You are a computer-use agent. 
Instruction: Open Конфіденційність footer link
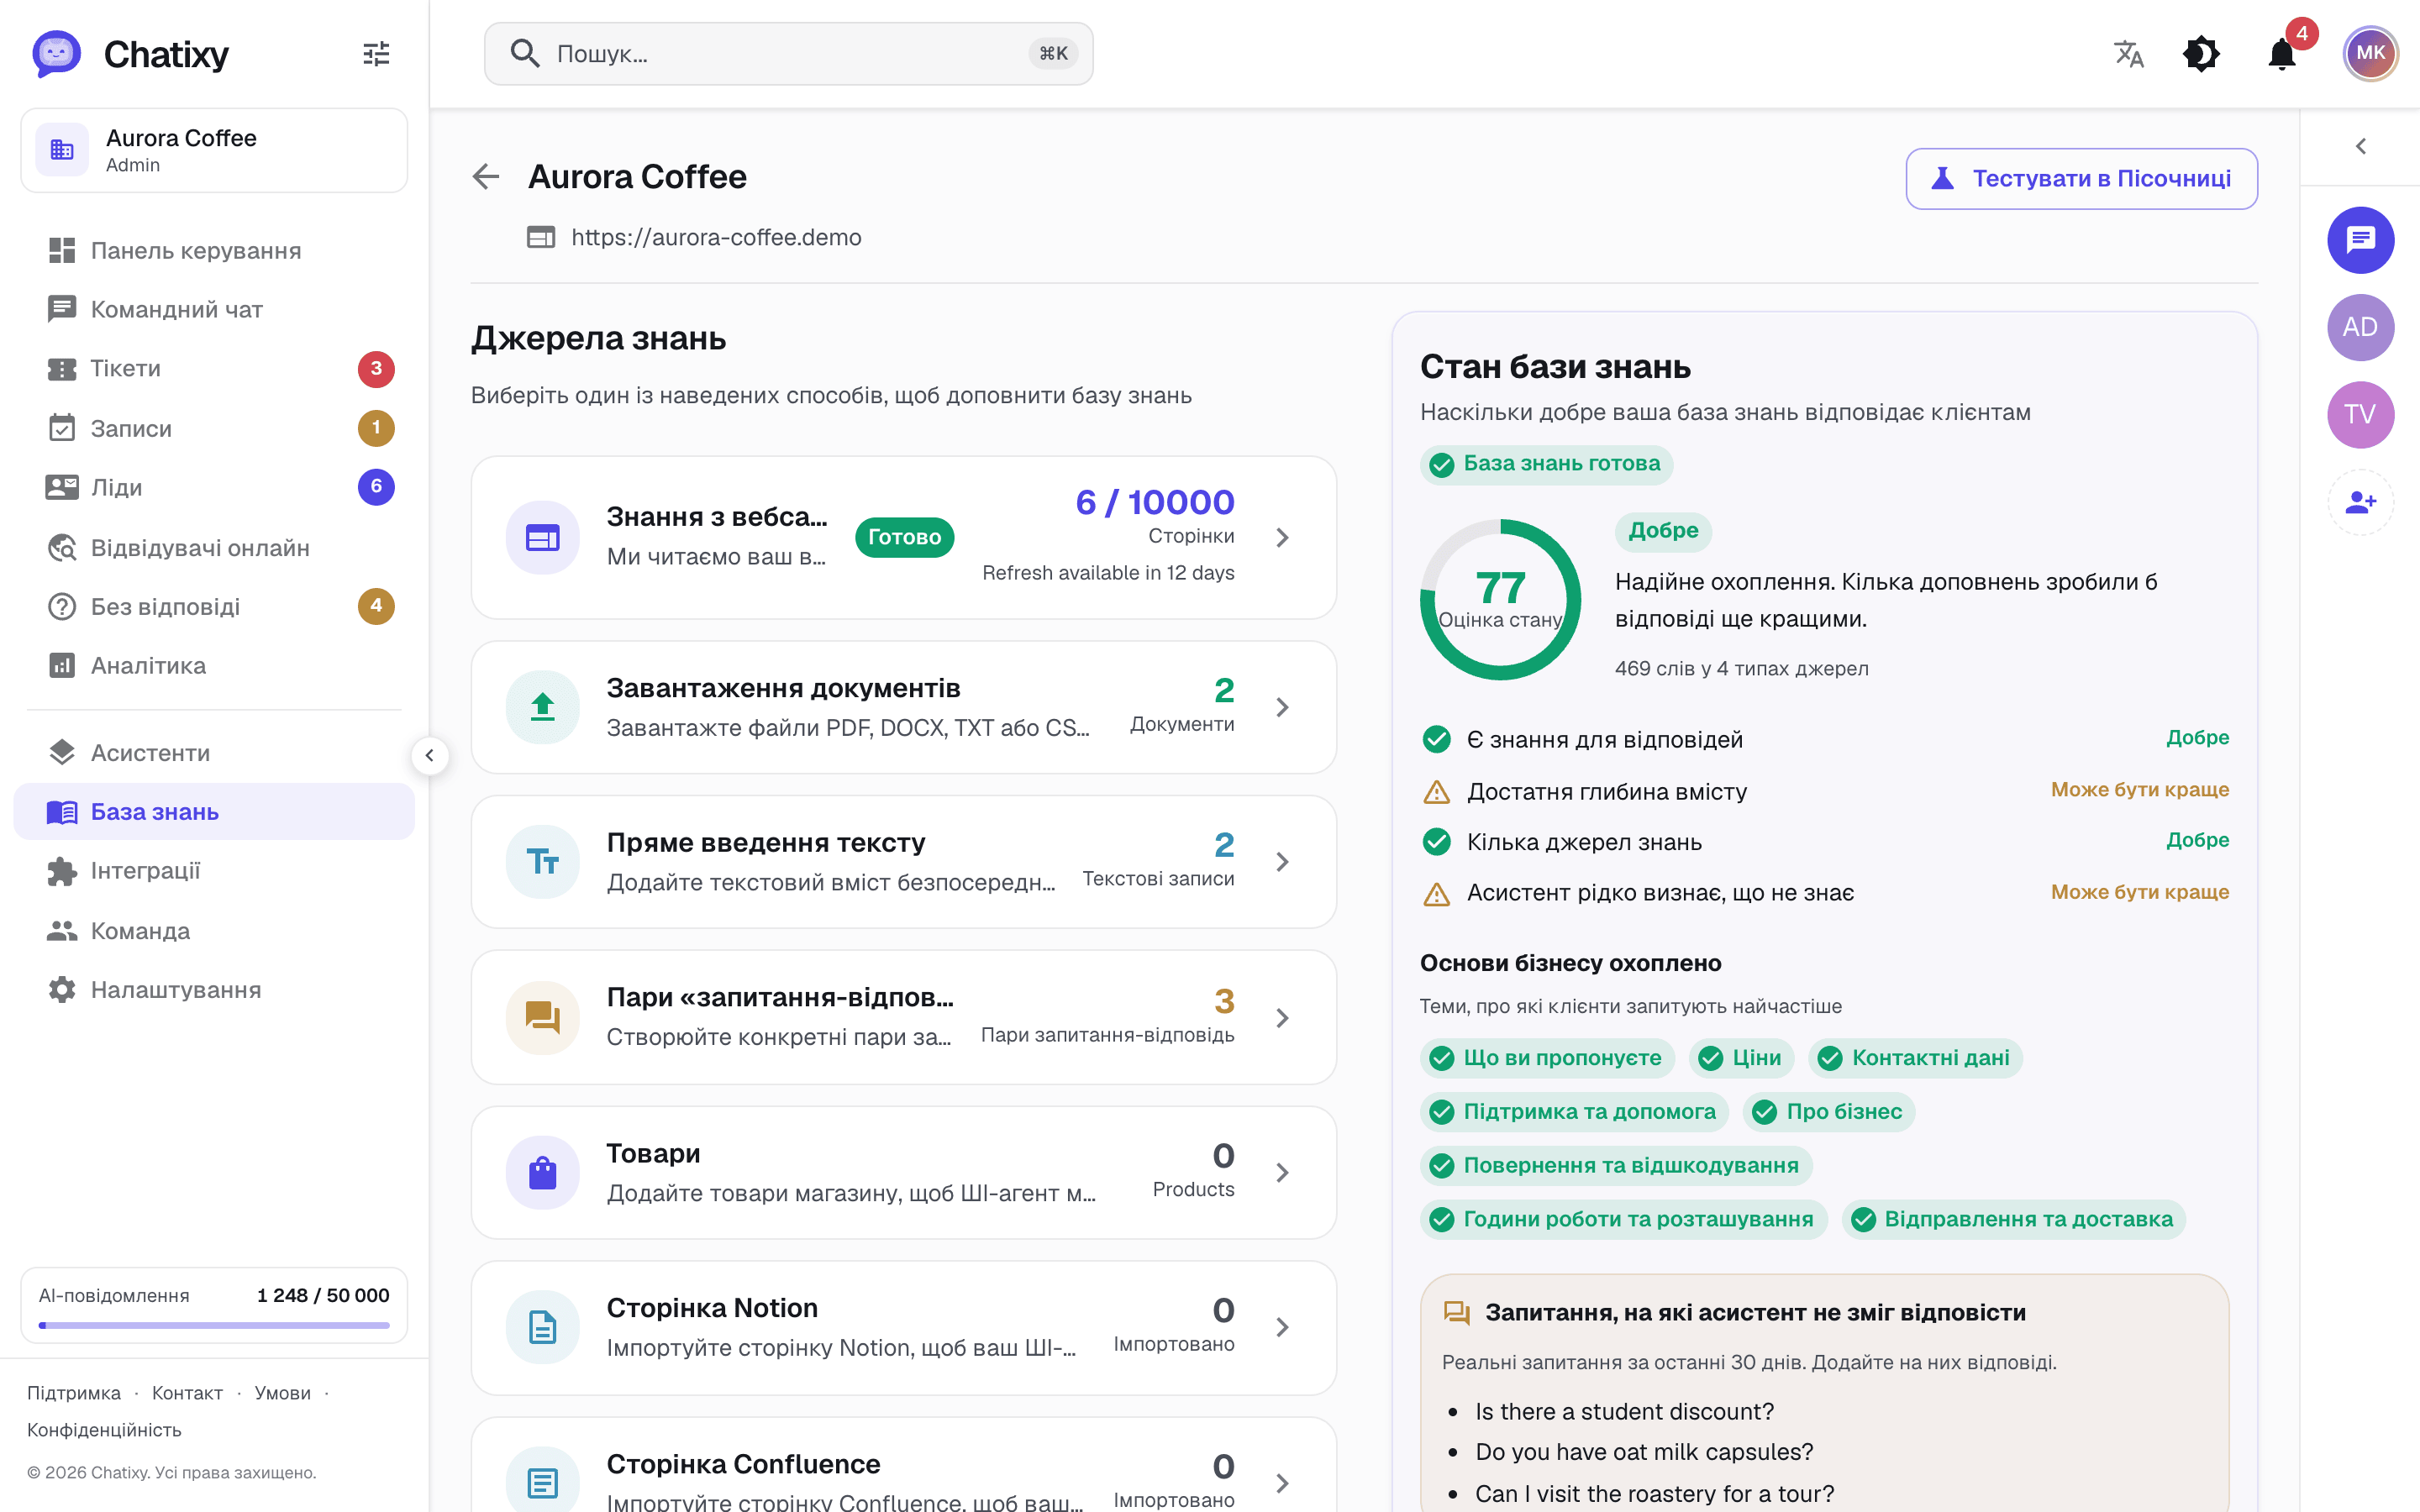[x=104, y=1430]
